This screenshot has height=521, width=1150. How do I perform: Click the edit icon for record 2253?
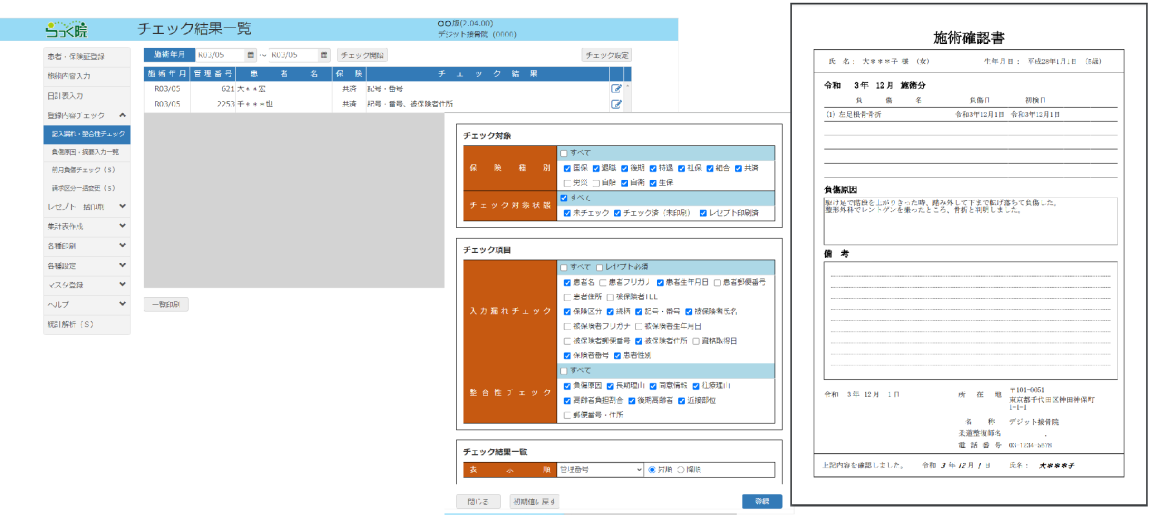coord(616,103)
